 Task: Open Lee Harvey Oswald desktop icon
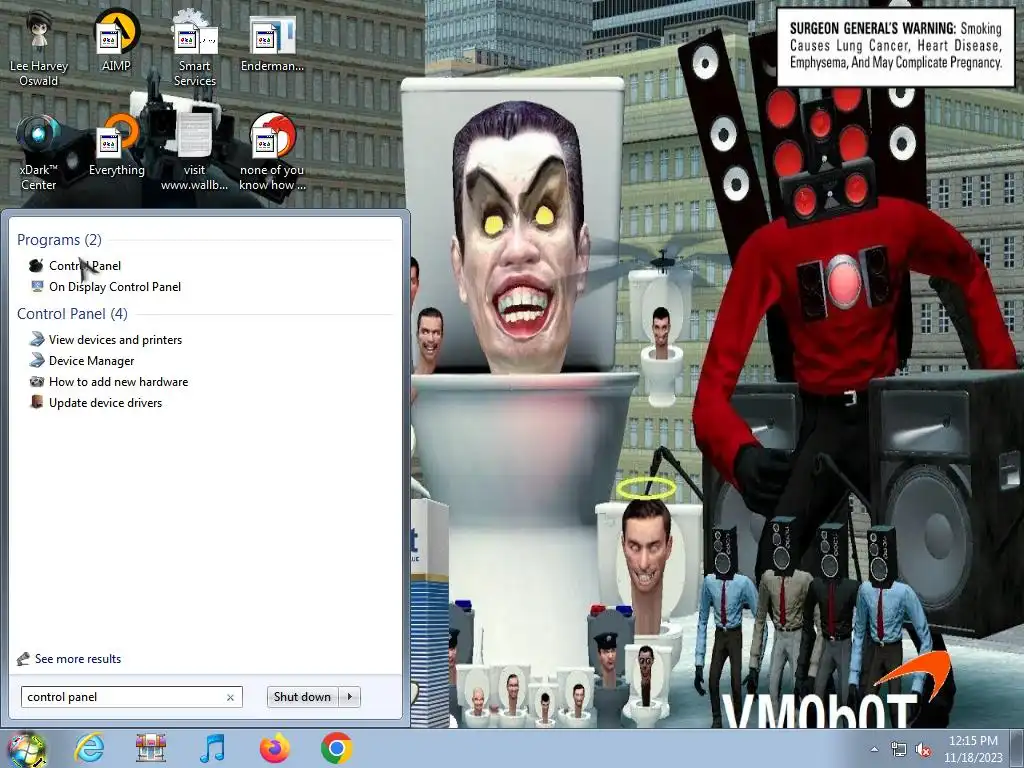[39, 49]
